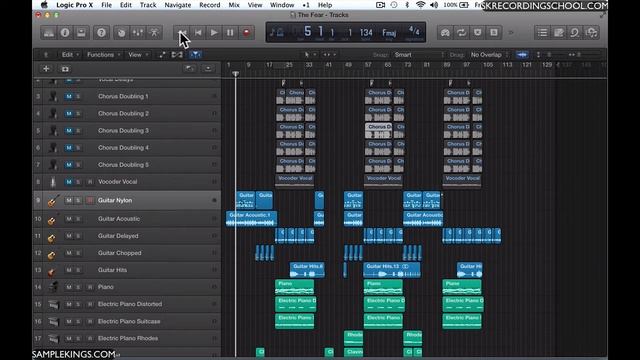Click the Guitar Nylon track icon
The height and width of the screenshot is (360, 640).
coord(52,200)
